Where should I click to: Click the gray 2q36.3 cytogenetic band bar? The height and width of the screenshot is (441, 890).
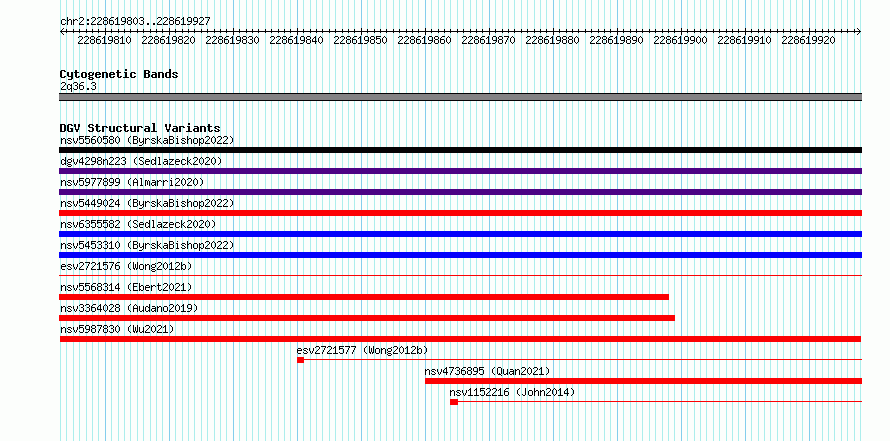460,97
